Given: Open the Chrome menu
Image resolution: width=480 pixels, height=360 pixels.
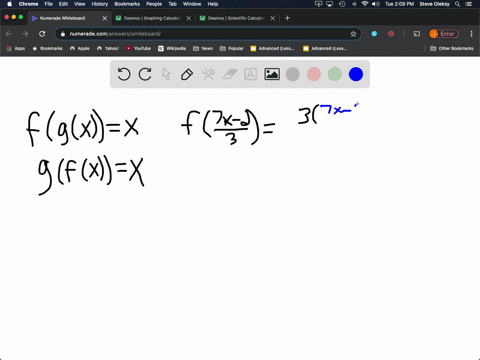Looking at the screenshot, I should 28,4.
